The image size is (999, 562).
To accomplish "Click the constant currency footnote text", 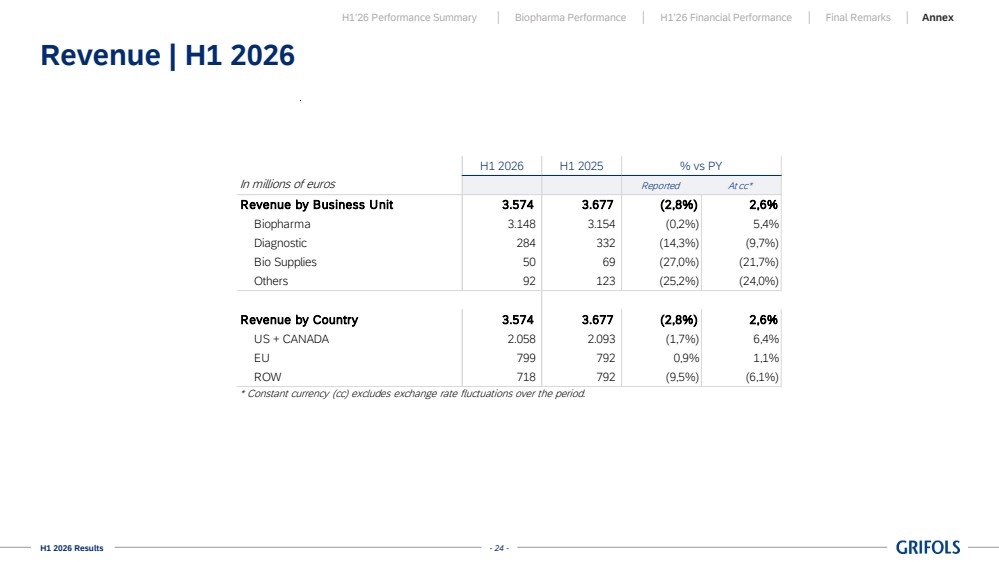I will [412, 394].
